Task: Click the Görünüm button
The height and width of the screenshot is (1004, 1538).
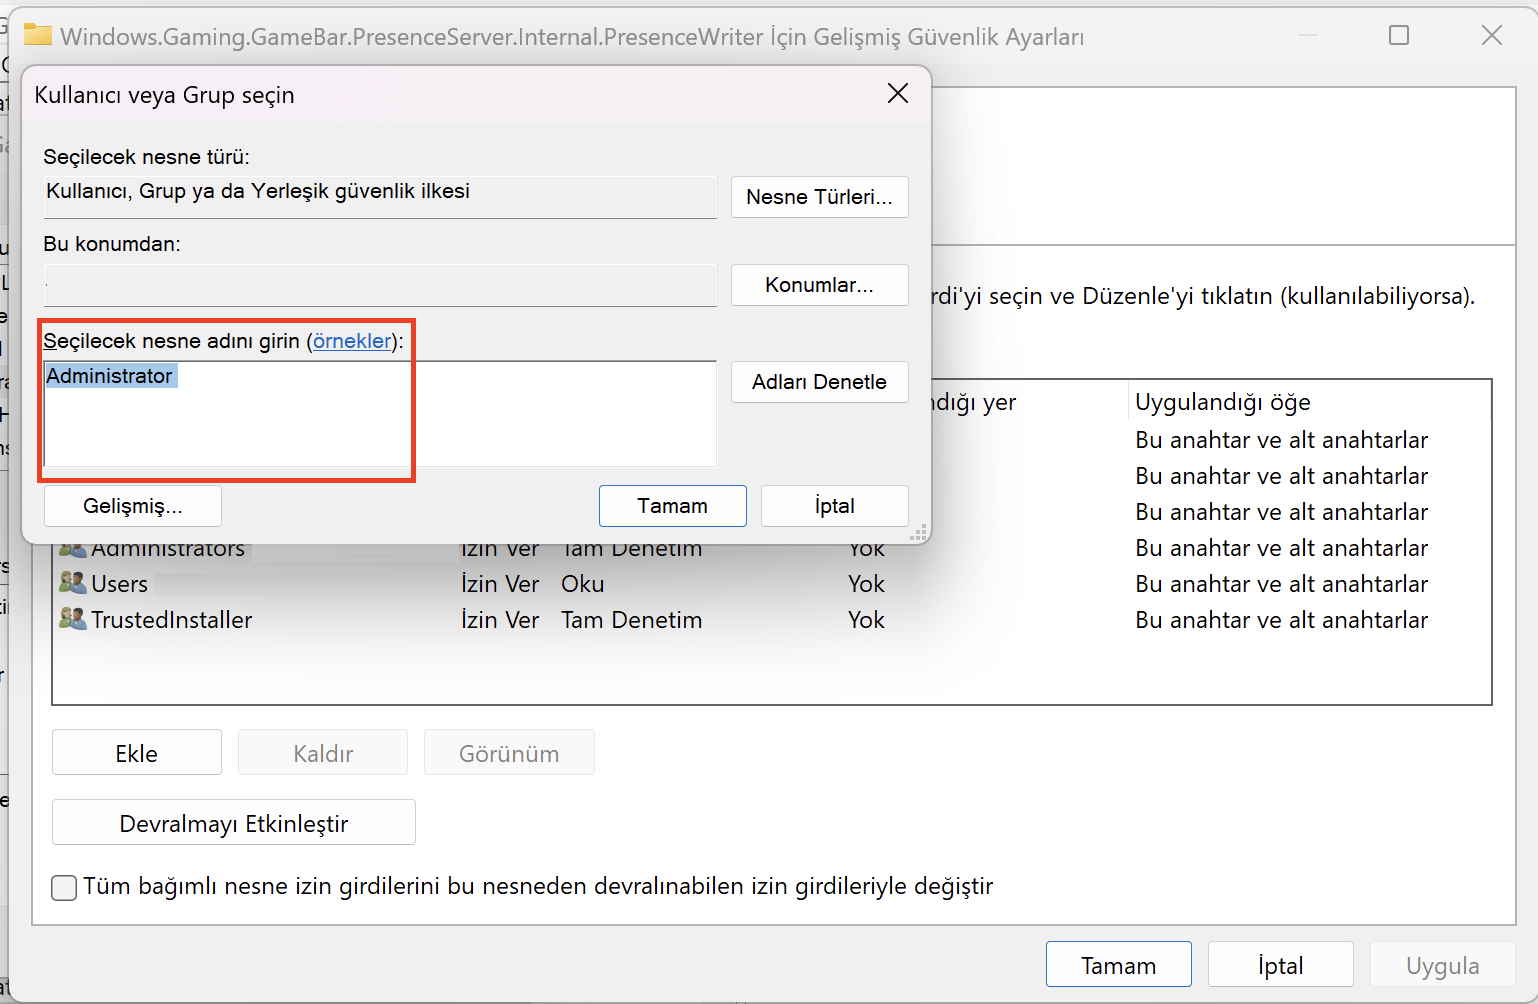Action: pos(509,752)
